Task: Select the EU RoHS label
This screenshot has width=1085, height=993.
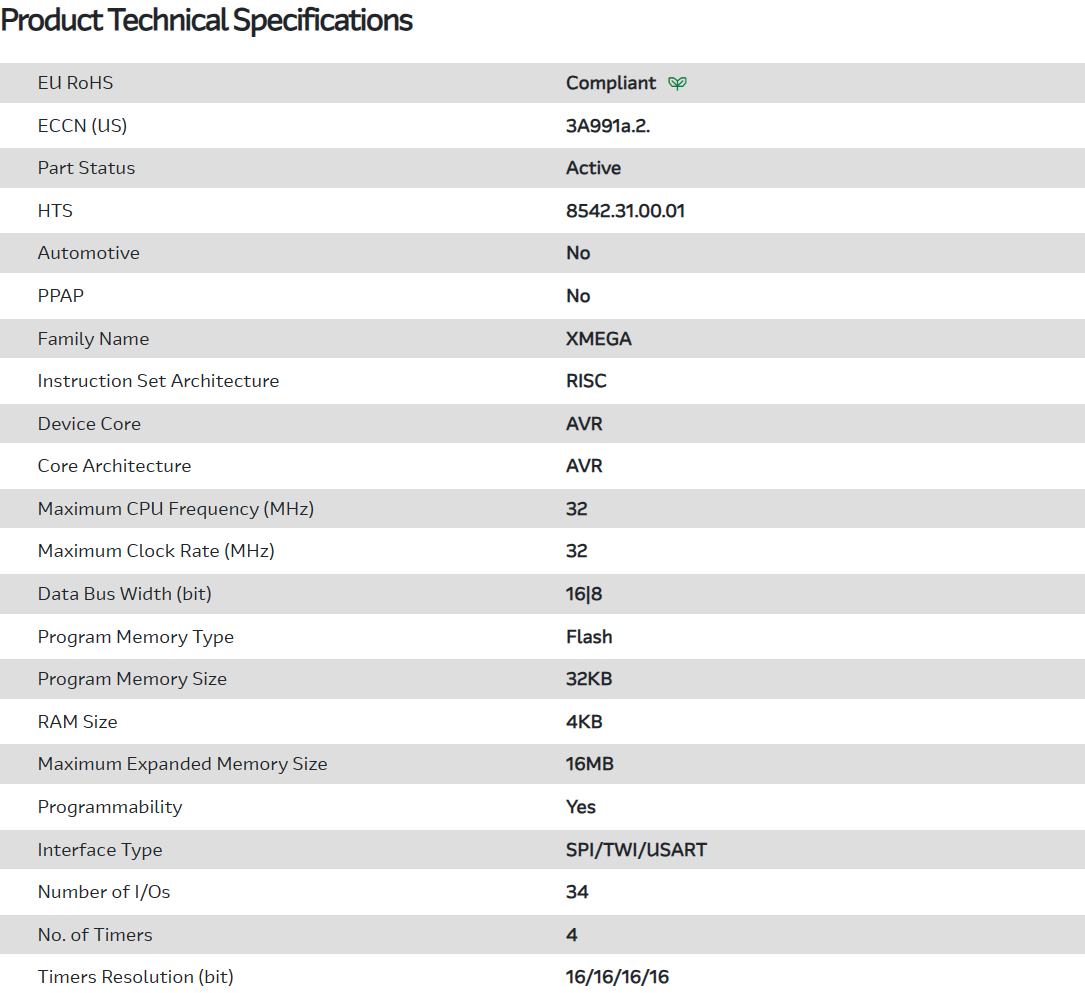Action: click(75, 83)
